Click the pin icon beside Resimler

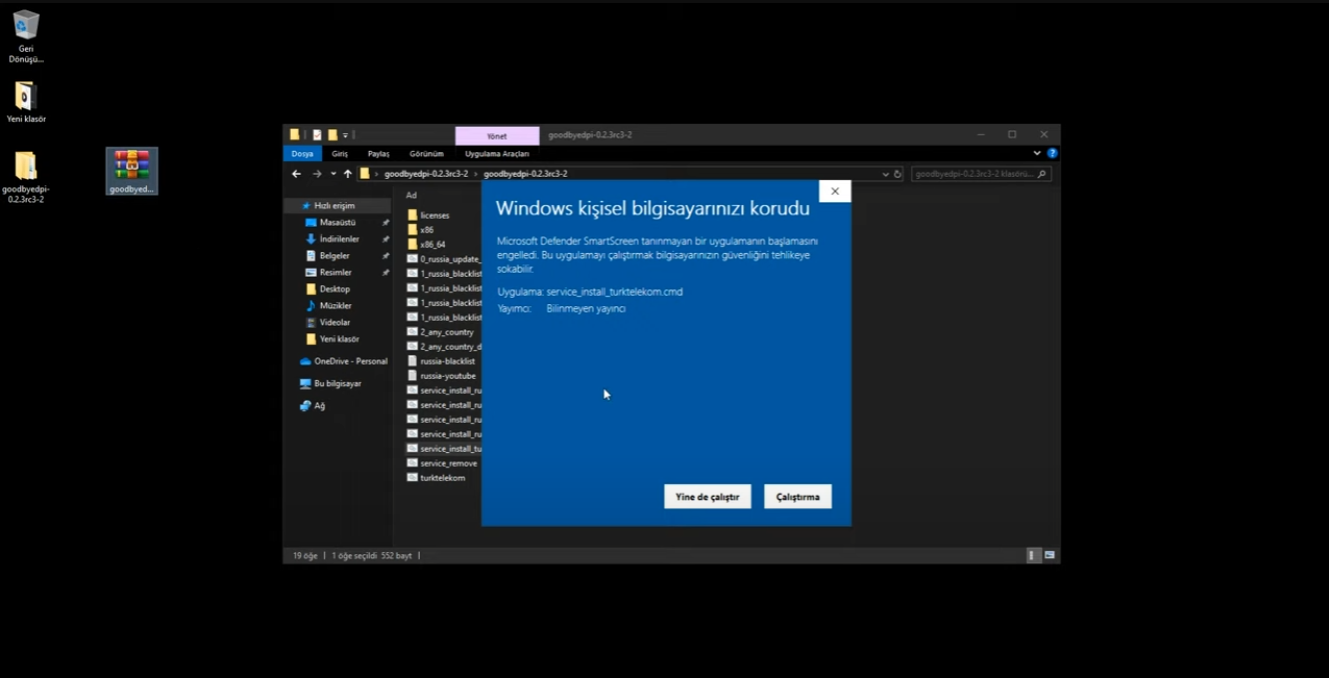click(385, 273)
